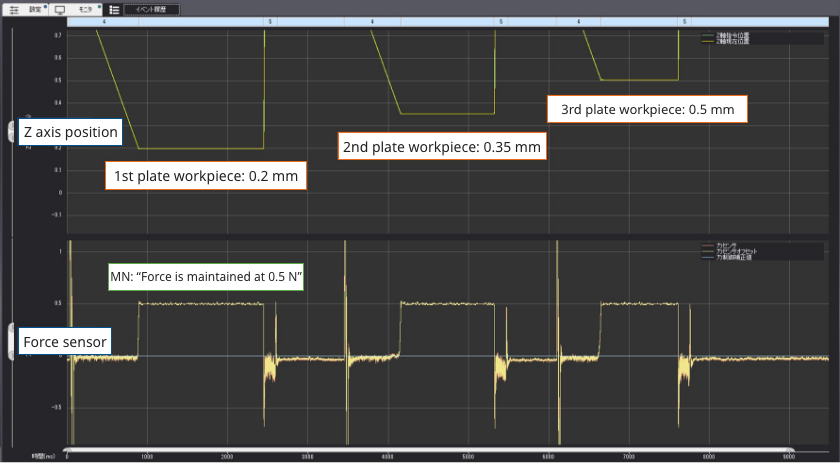The height and width of the screenshot is (463, 840).
Task: Click the force sensor graph legend box
Action: 762,250
